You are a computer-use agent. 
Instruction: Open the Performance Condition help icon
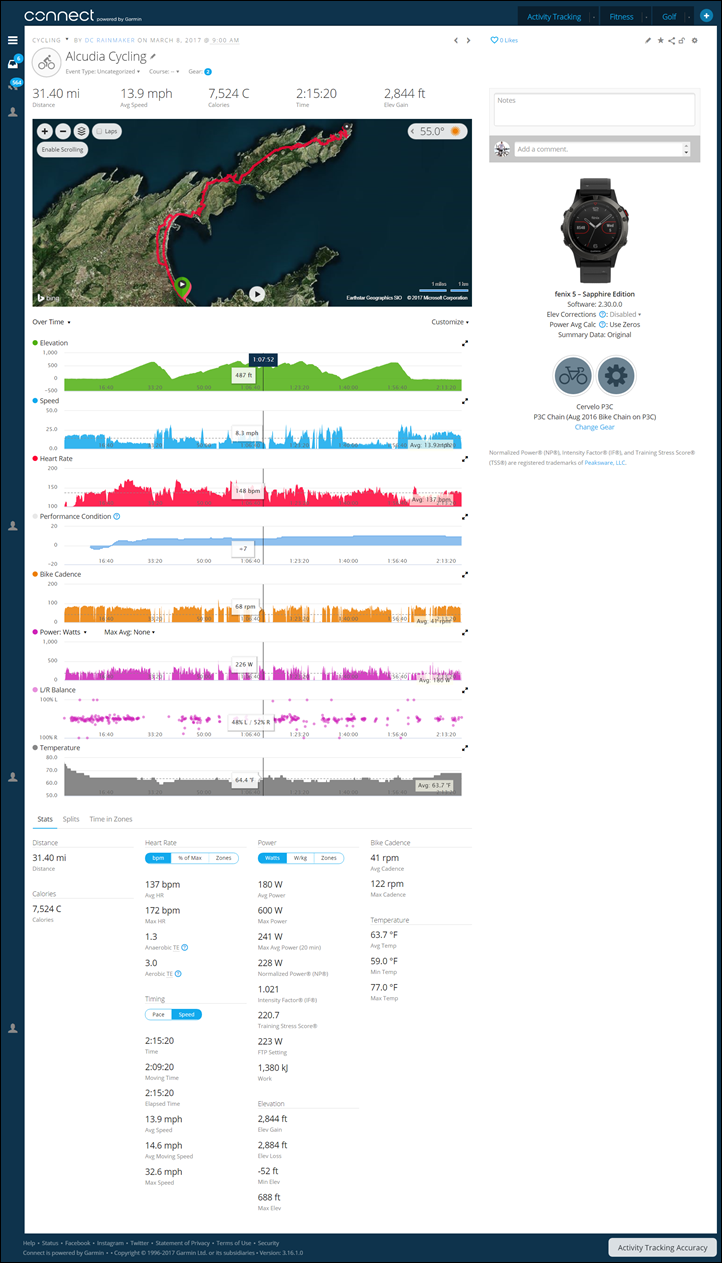pos(117,517)
